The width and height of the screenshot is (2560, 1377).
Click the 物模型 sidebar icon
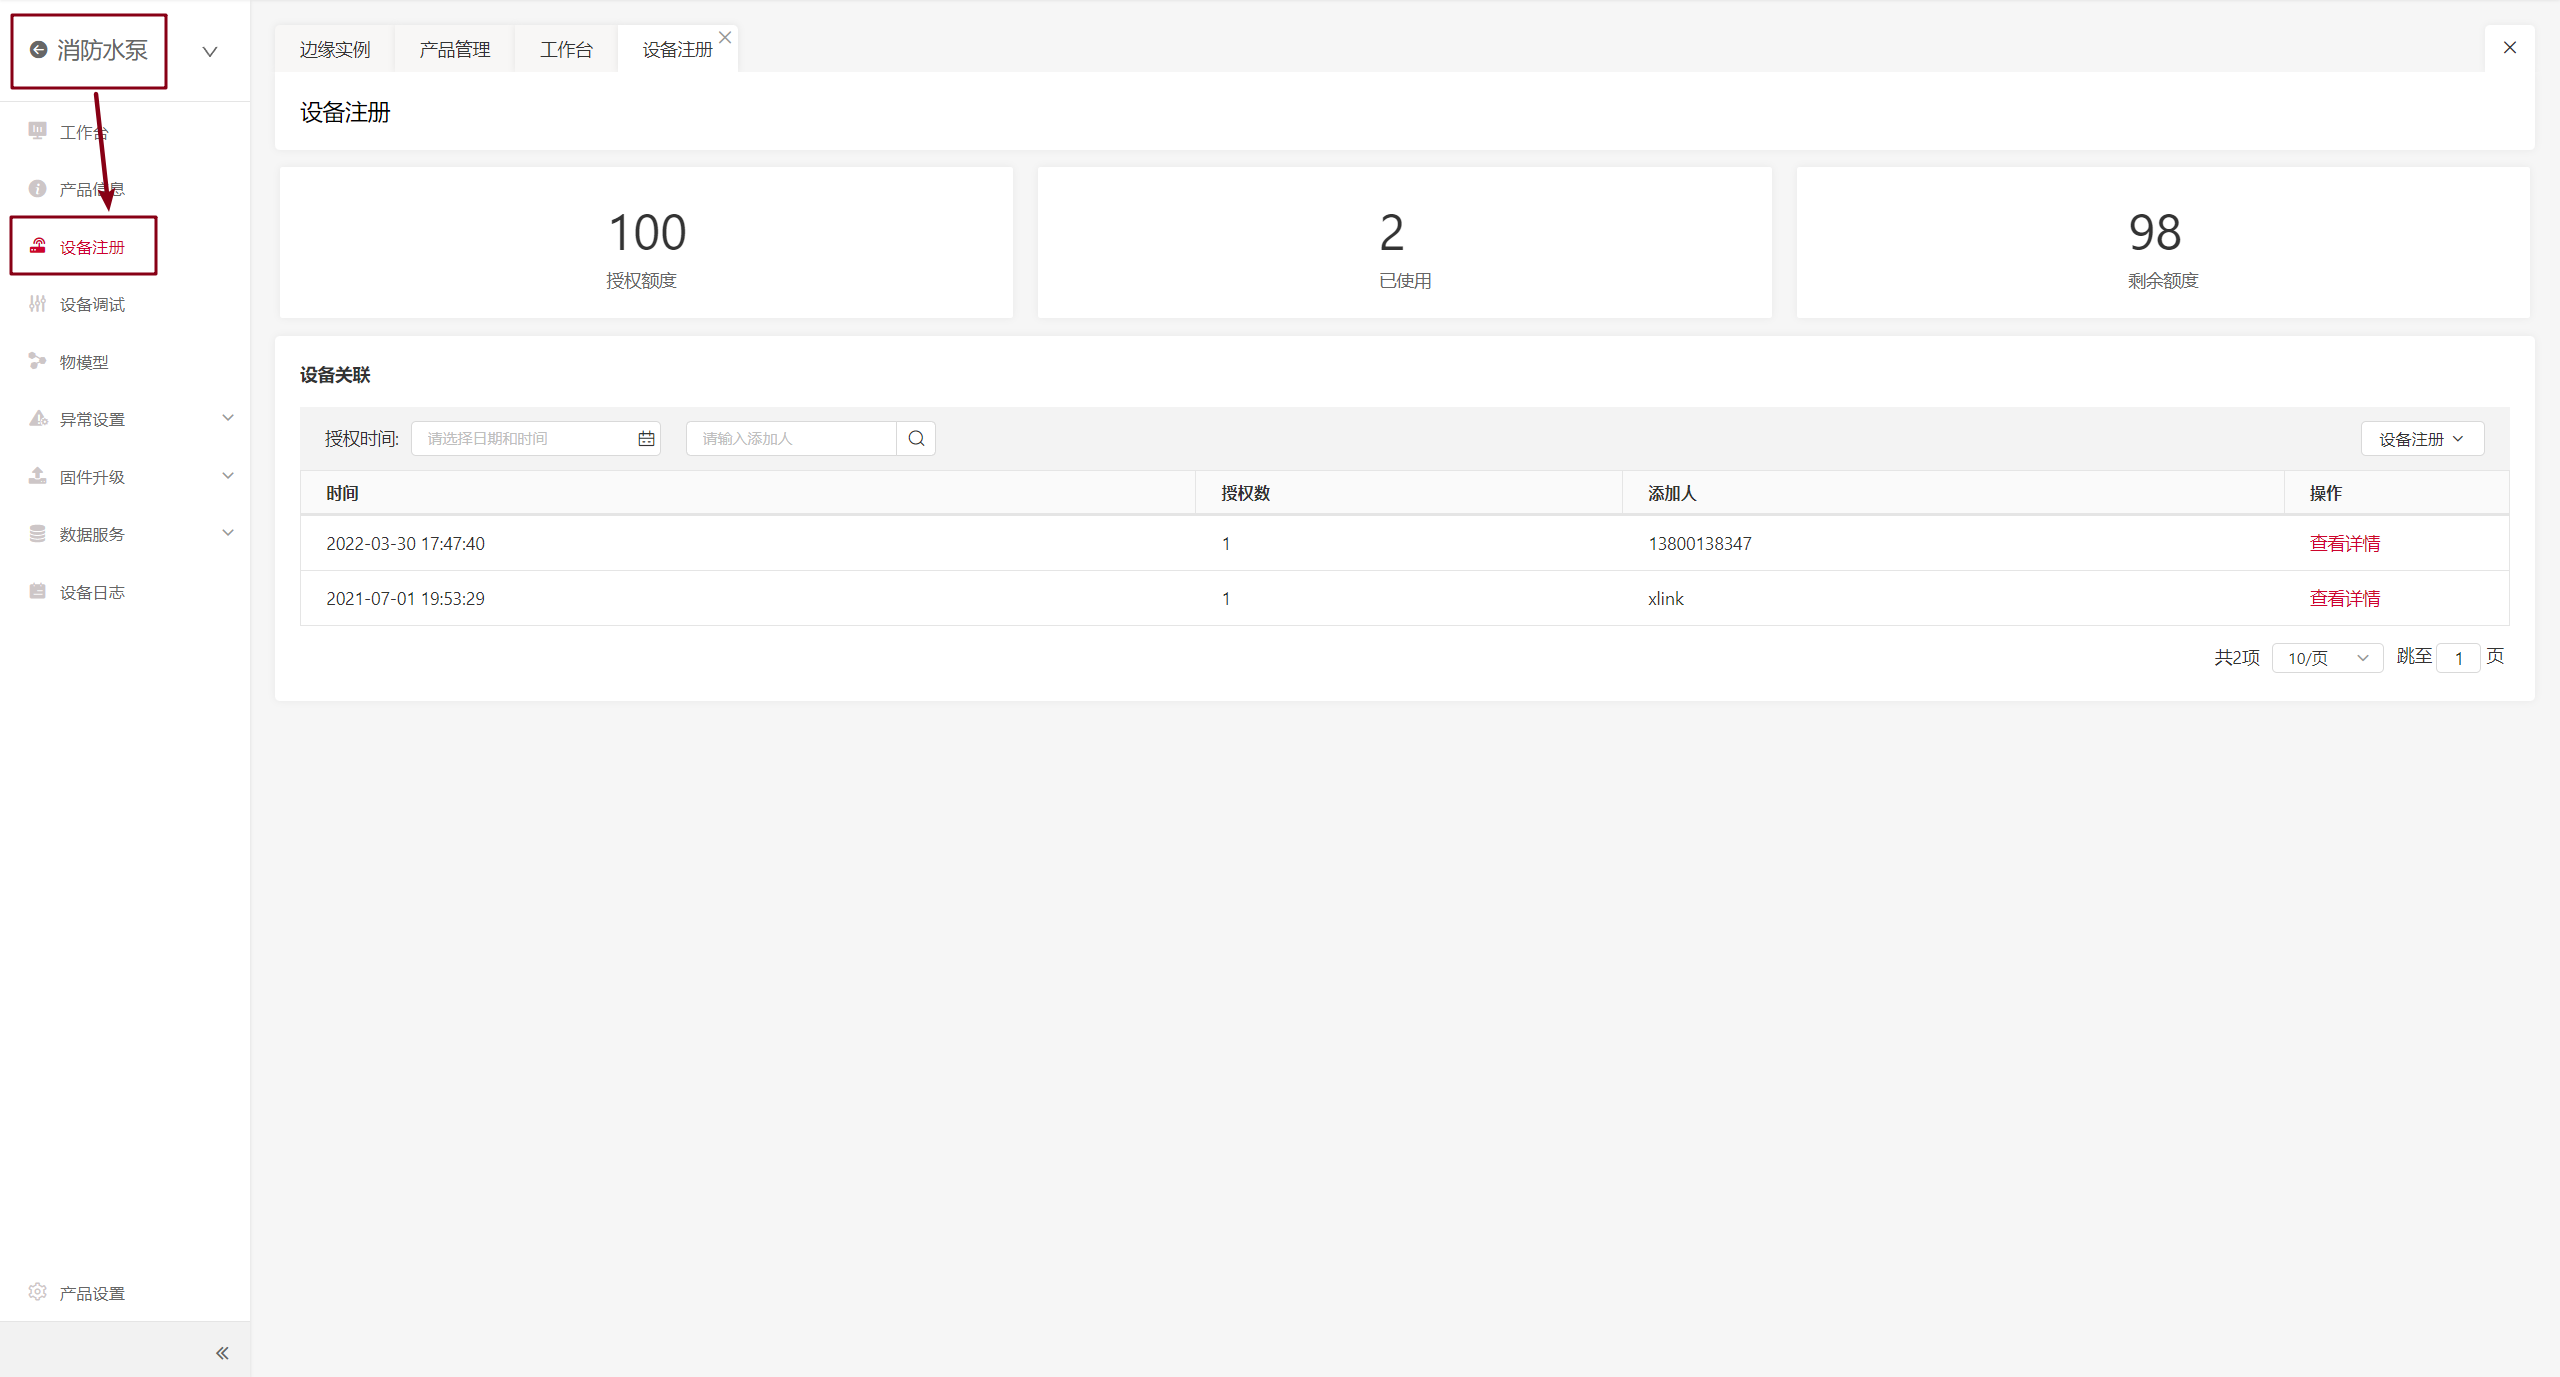click(38, 361)
